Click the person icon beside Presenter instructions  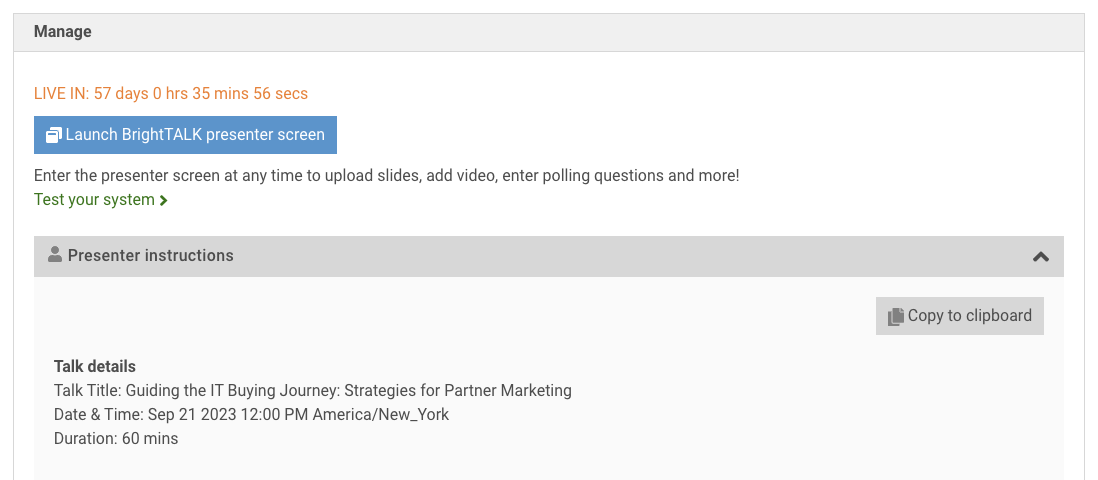point(55,255)
